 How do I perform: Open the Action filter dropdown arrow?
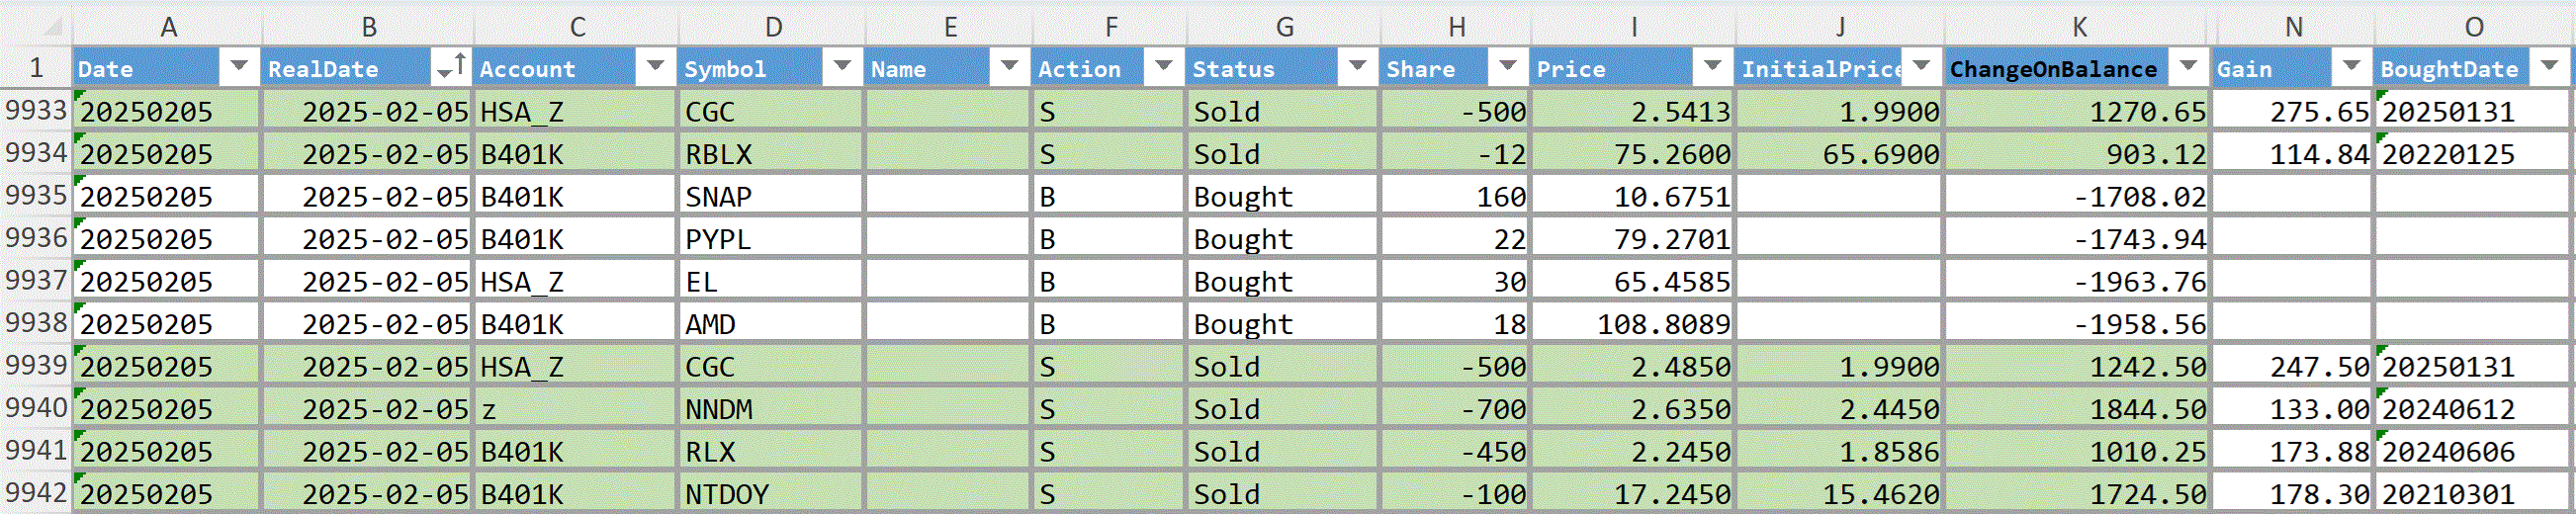(1163, 67)
